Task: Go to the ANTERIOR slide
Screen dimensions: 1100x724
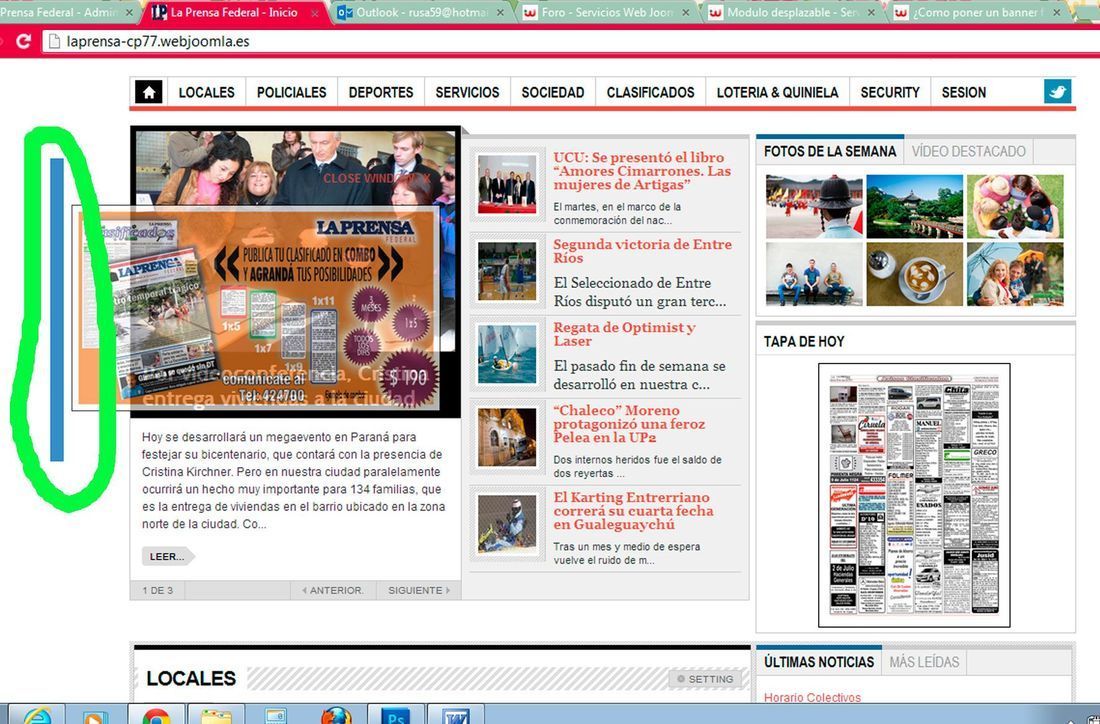Action: [x=333, y=590]
